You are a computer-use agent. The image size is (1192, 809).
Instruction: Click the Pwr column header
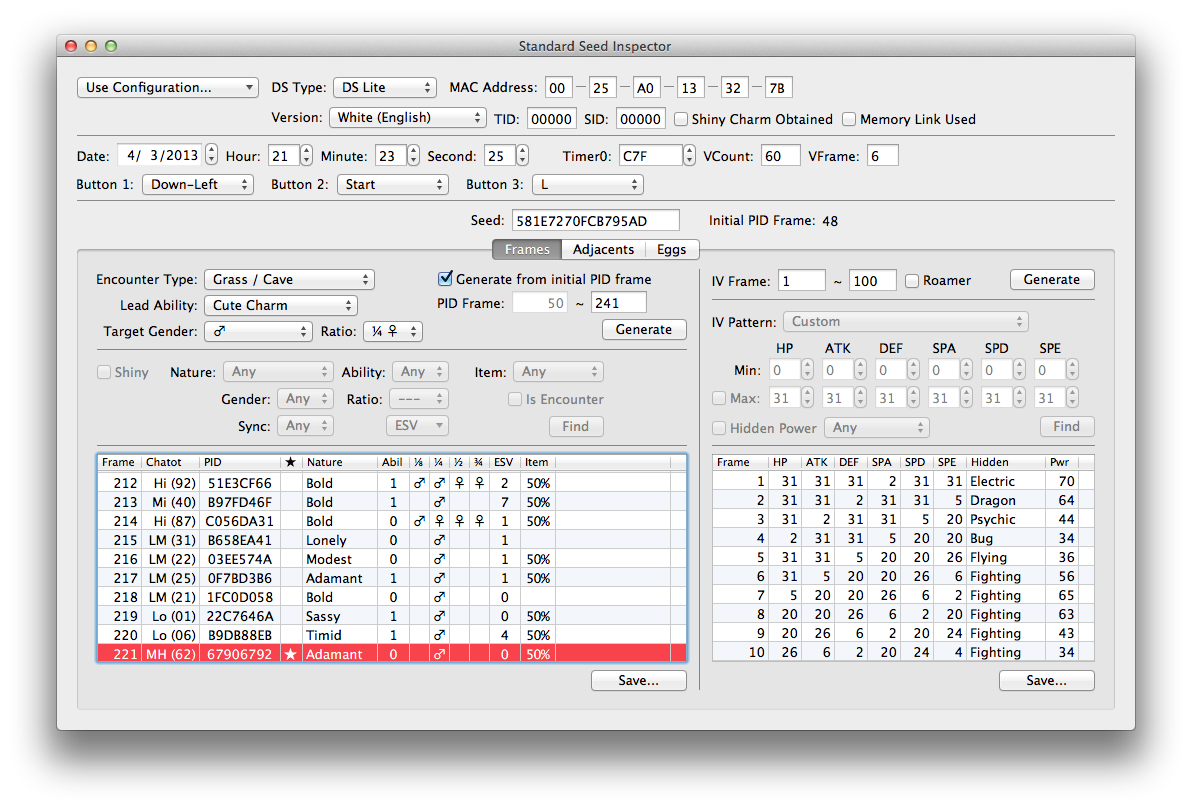1061,462
